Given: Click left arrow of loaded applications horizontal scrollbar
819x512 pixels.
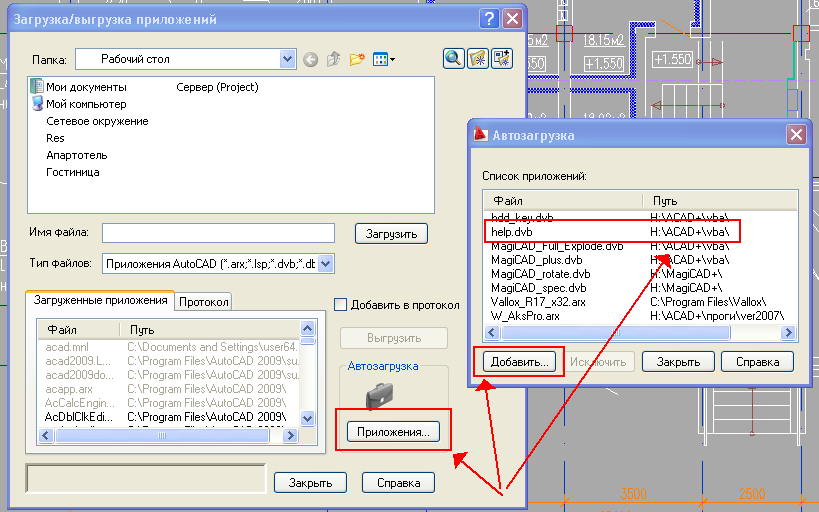Looking at the screenshot, I should point(46,435).
